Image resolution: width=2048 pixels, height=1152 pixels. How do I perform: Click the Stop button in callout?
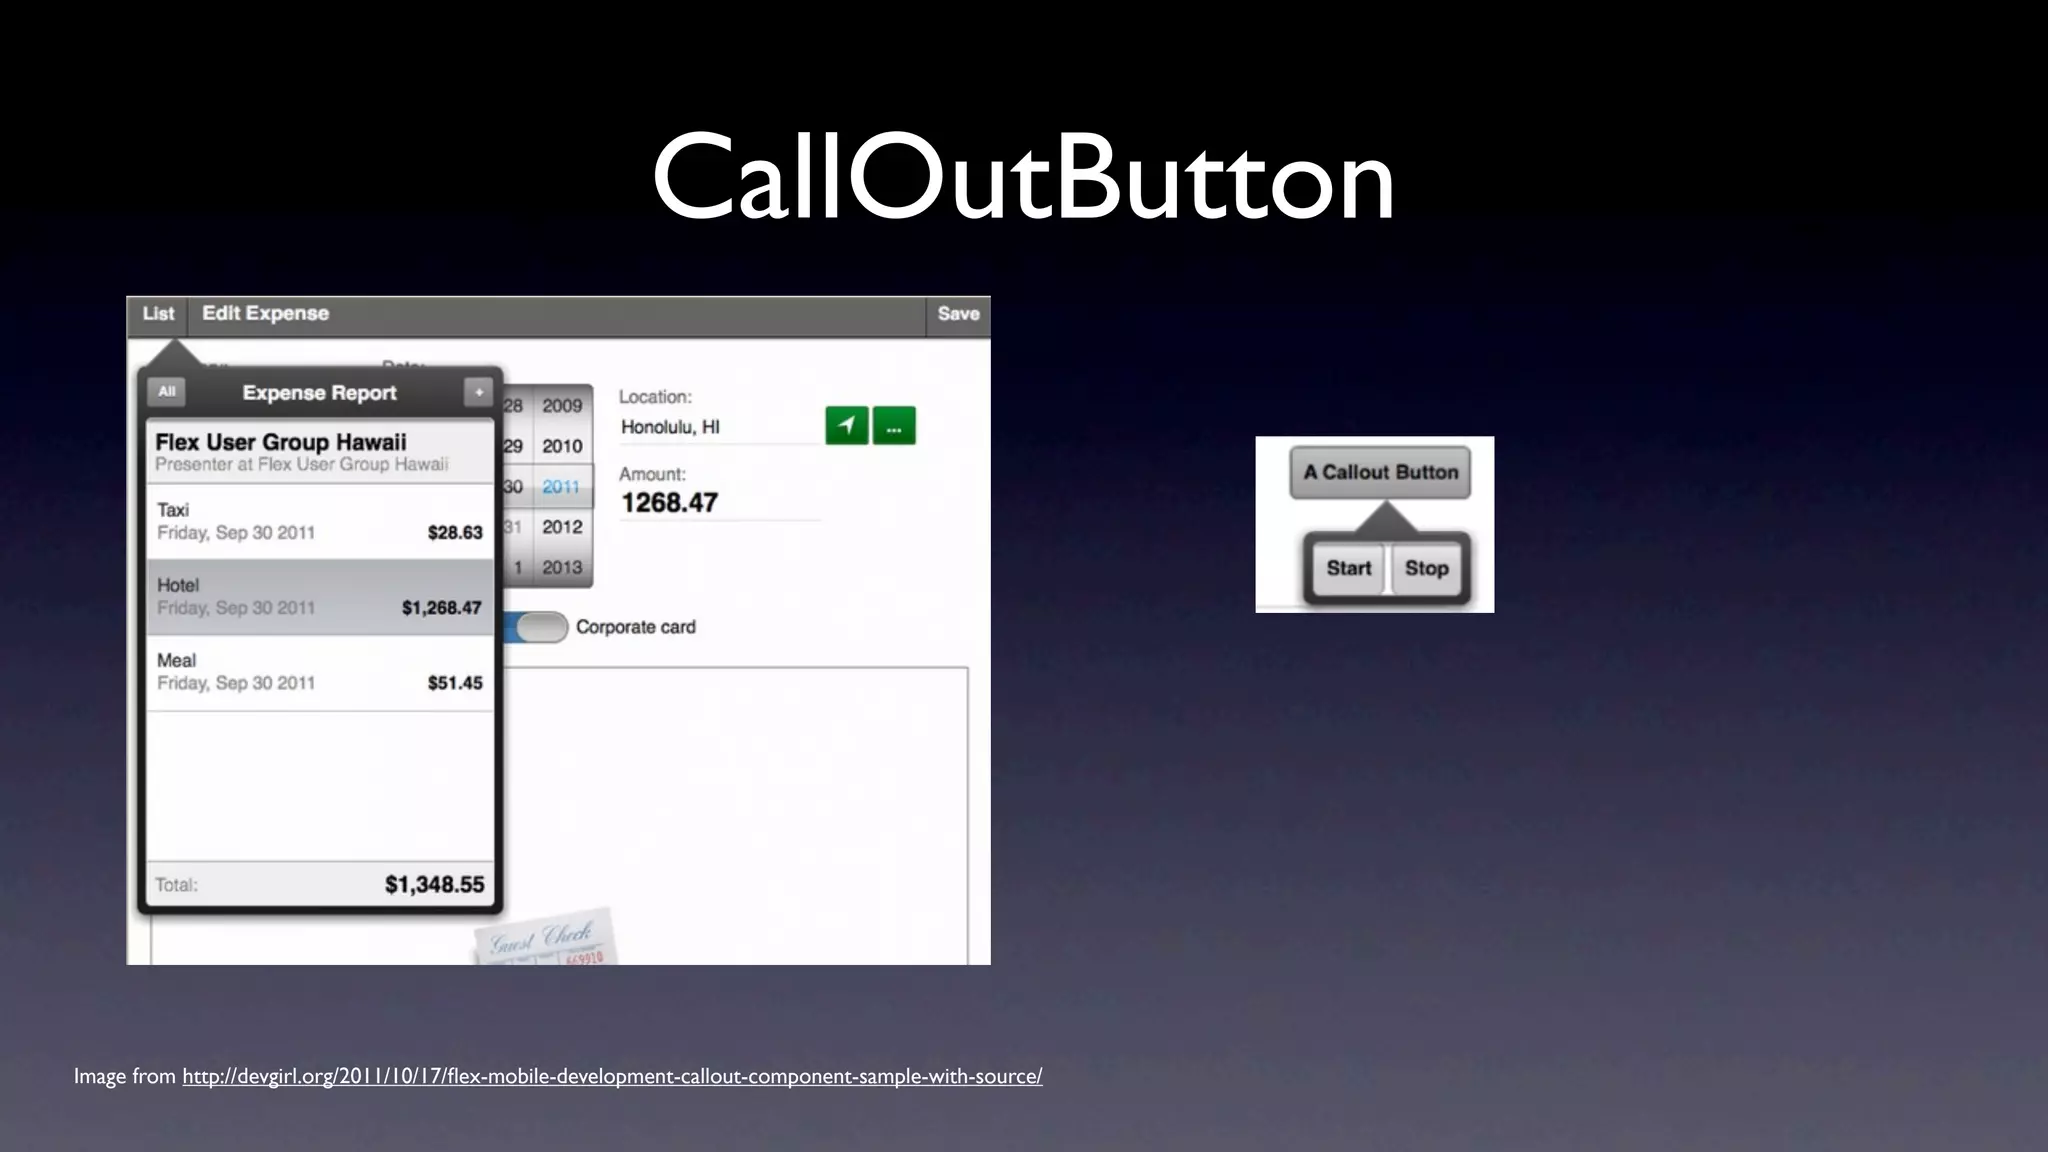(1426, 568)
